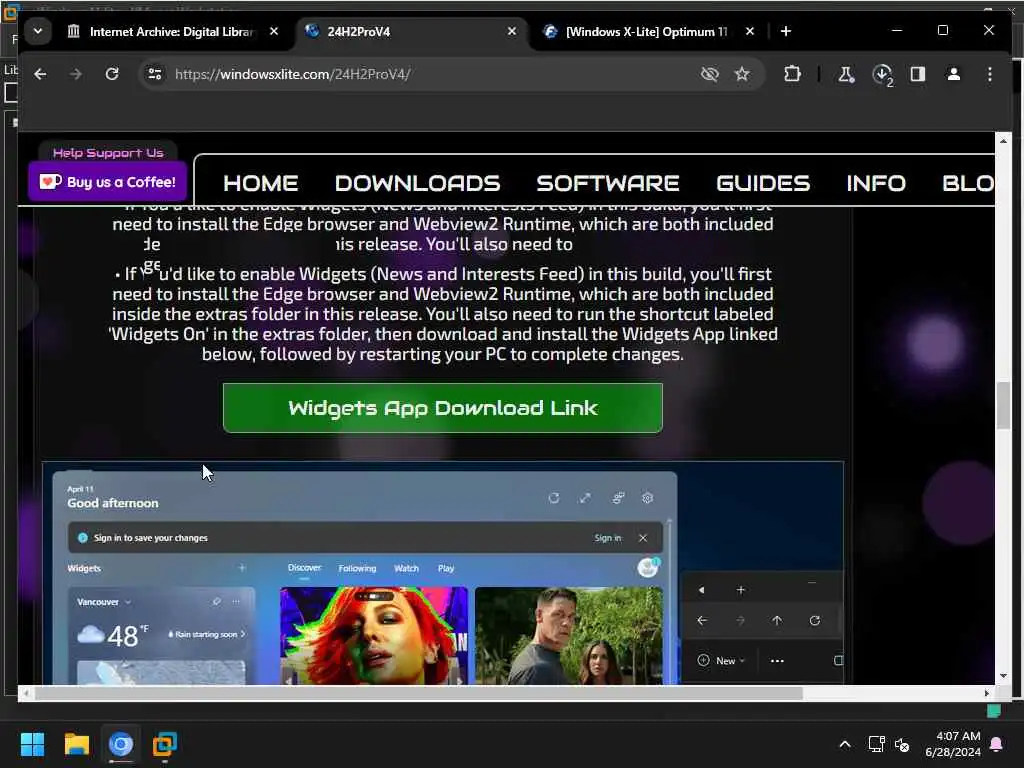
Task: View site information icon in address bar
Action: pyautogui.click(x=155, y=74)
